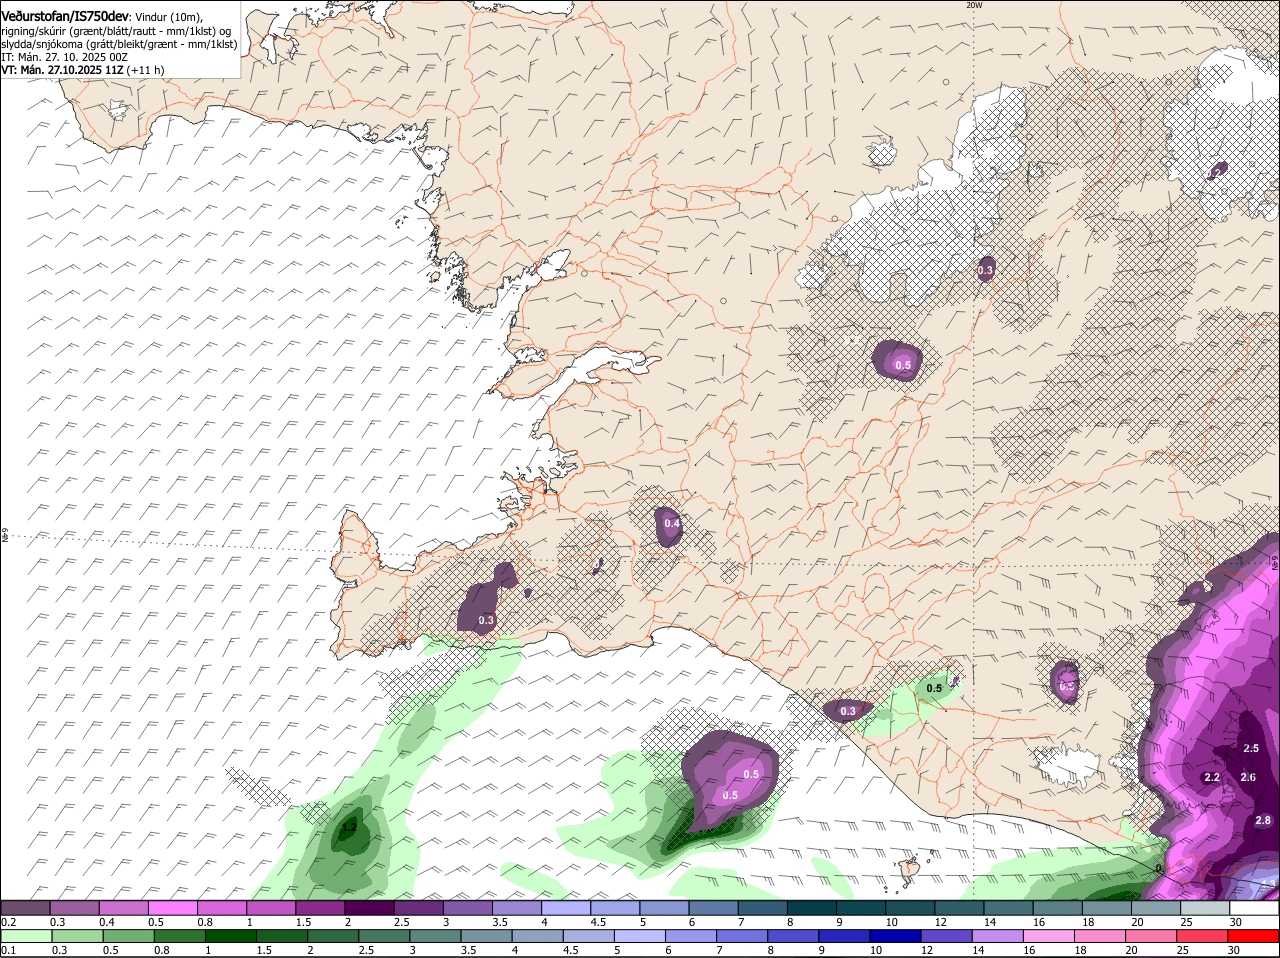The image size is (1280, 958).
Task: Select the medium green rain swatch labeled 0.5
Action: (127, 936)
